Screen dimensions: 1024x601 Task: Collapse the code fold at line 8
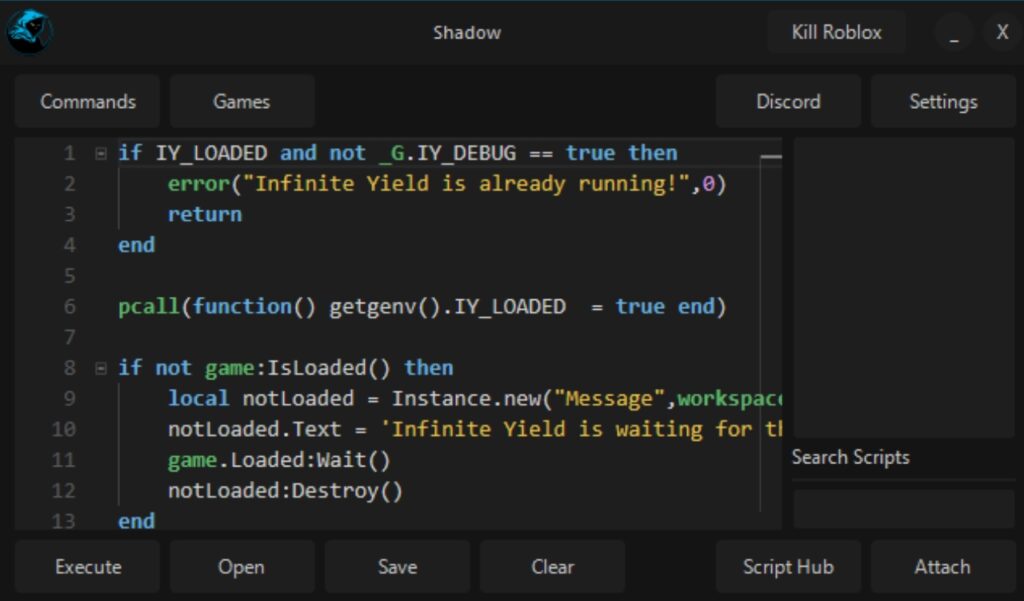click(x=101, y=368)
